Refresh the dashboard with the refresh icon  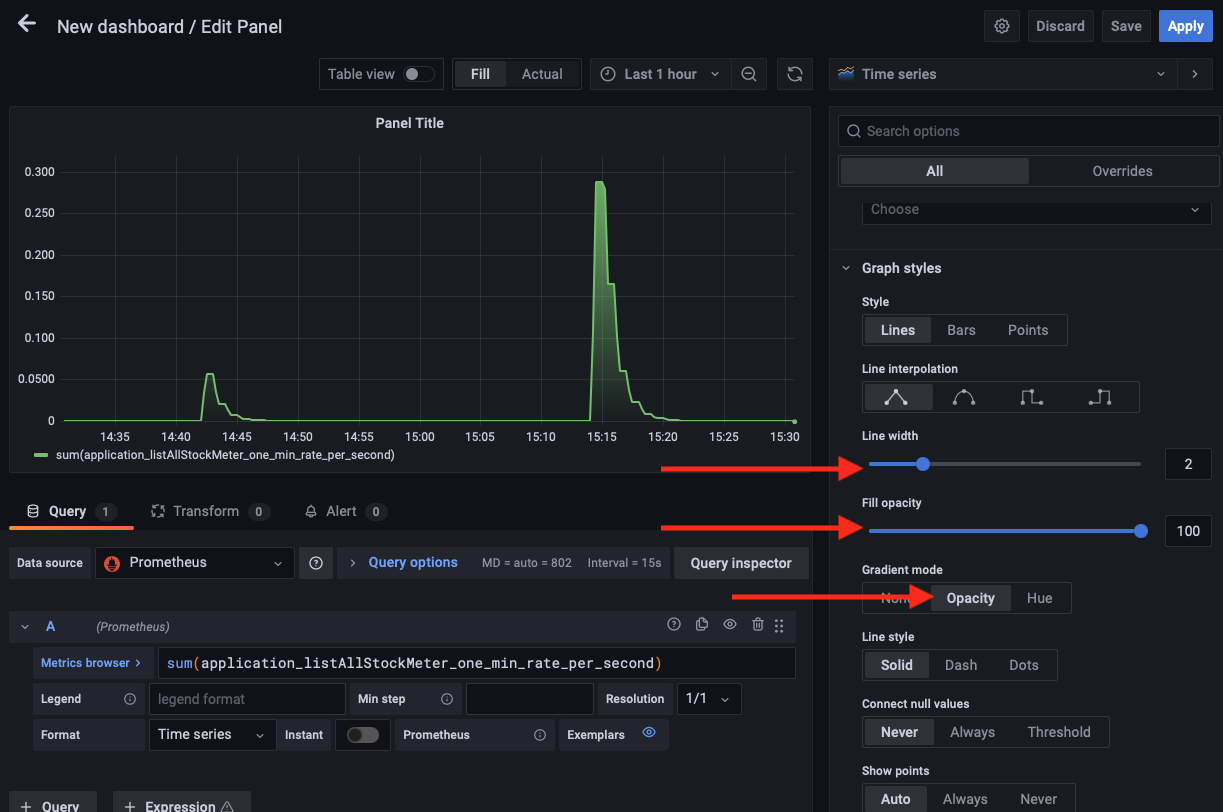click(795, 74)
